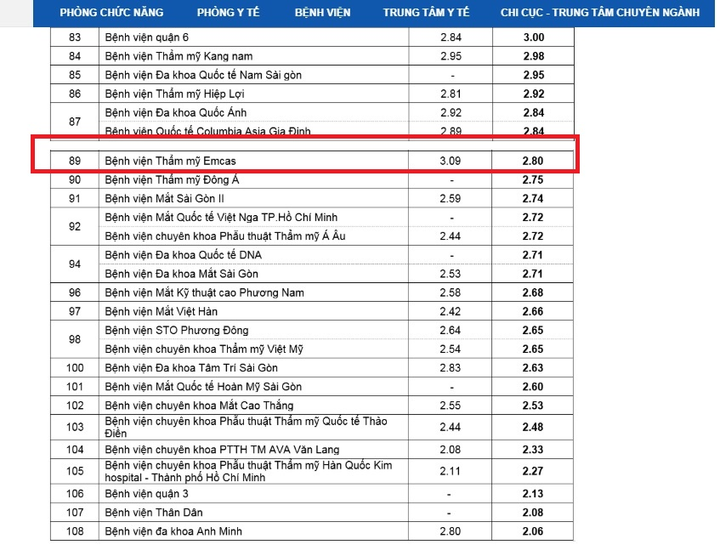Click the Bệnh viện quận 3 name

[x=147, y=494]
